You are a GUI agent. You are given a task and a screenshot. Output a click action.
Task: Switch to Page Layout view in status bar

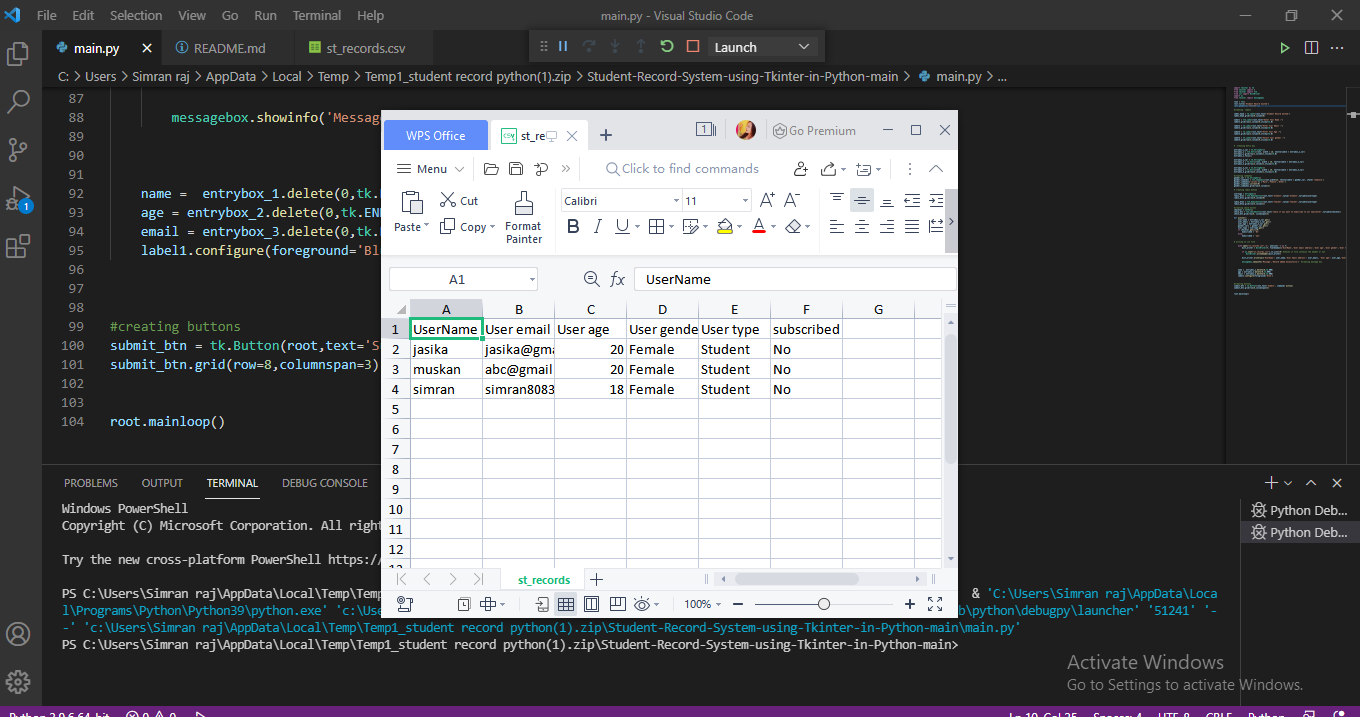[591, 604]
